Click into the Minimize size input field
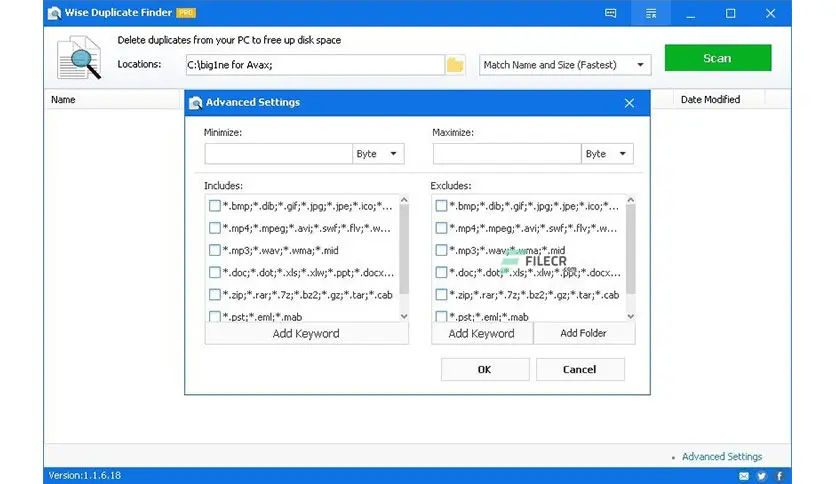The height and width of the screenshot is (484, 836). [x=278, y=154]
